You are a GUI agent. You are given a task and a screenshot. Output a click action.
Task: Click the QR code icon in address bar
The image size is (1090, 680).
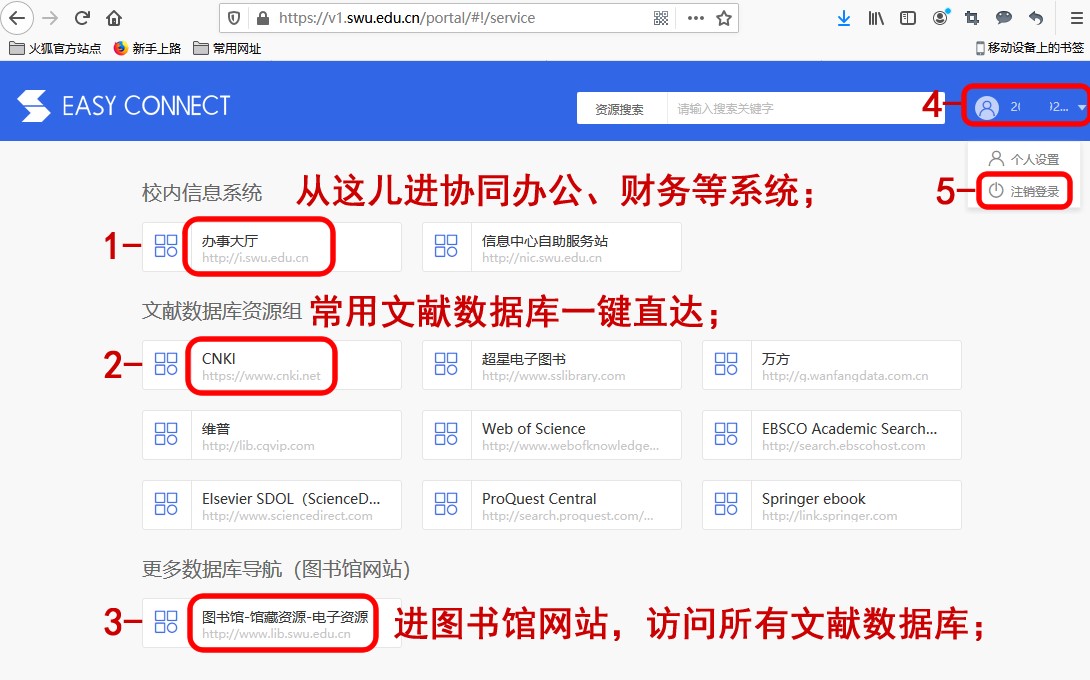661,18
